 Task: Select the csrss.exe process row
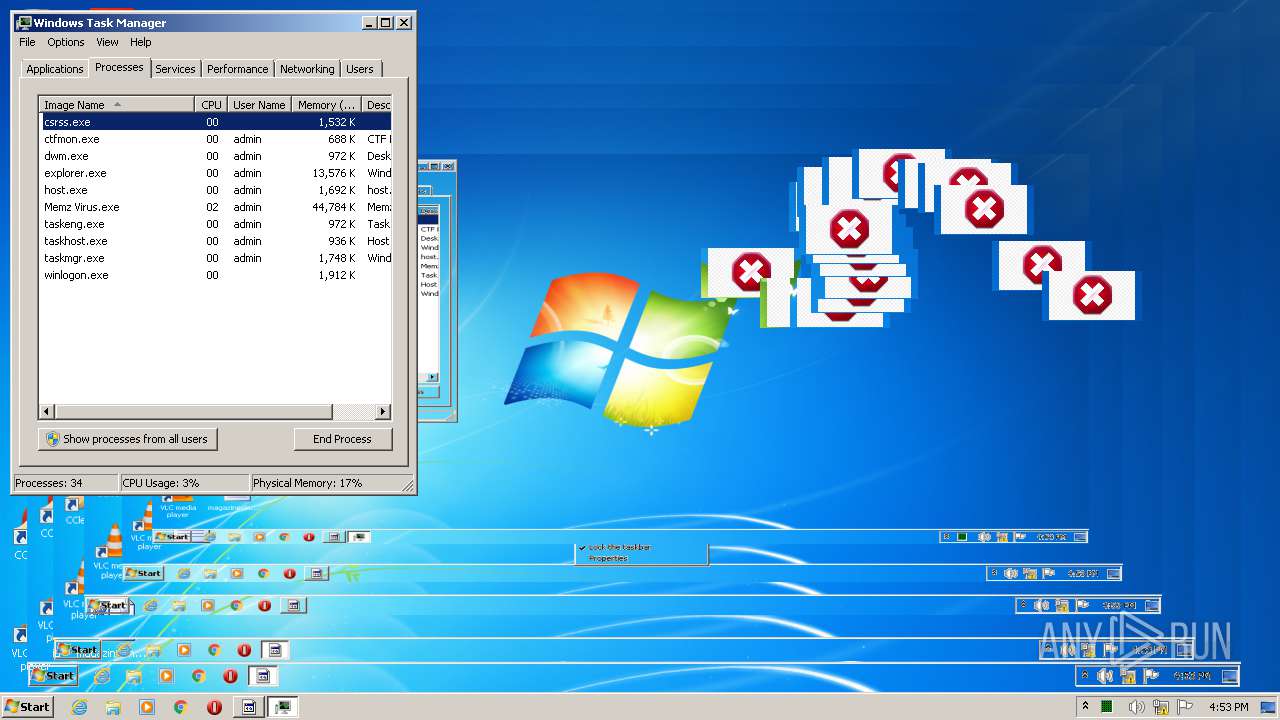click(x=215, y=122)
